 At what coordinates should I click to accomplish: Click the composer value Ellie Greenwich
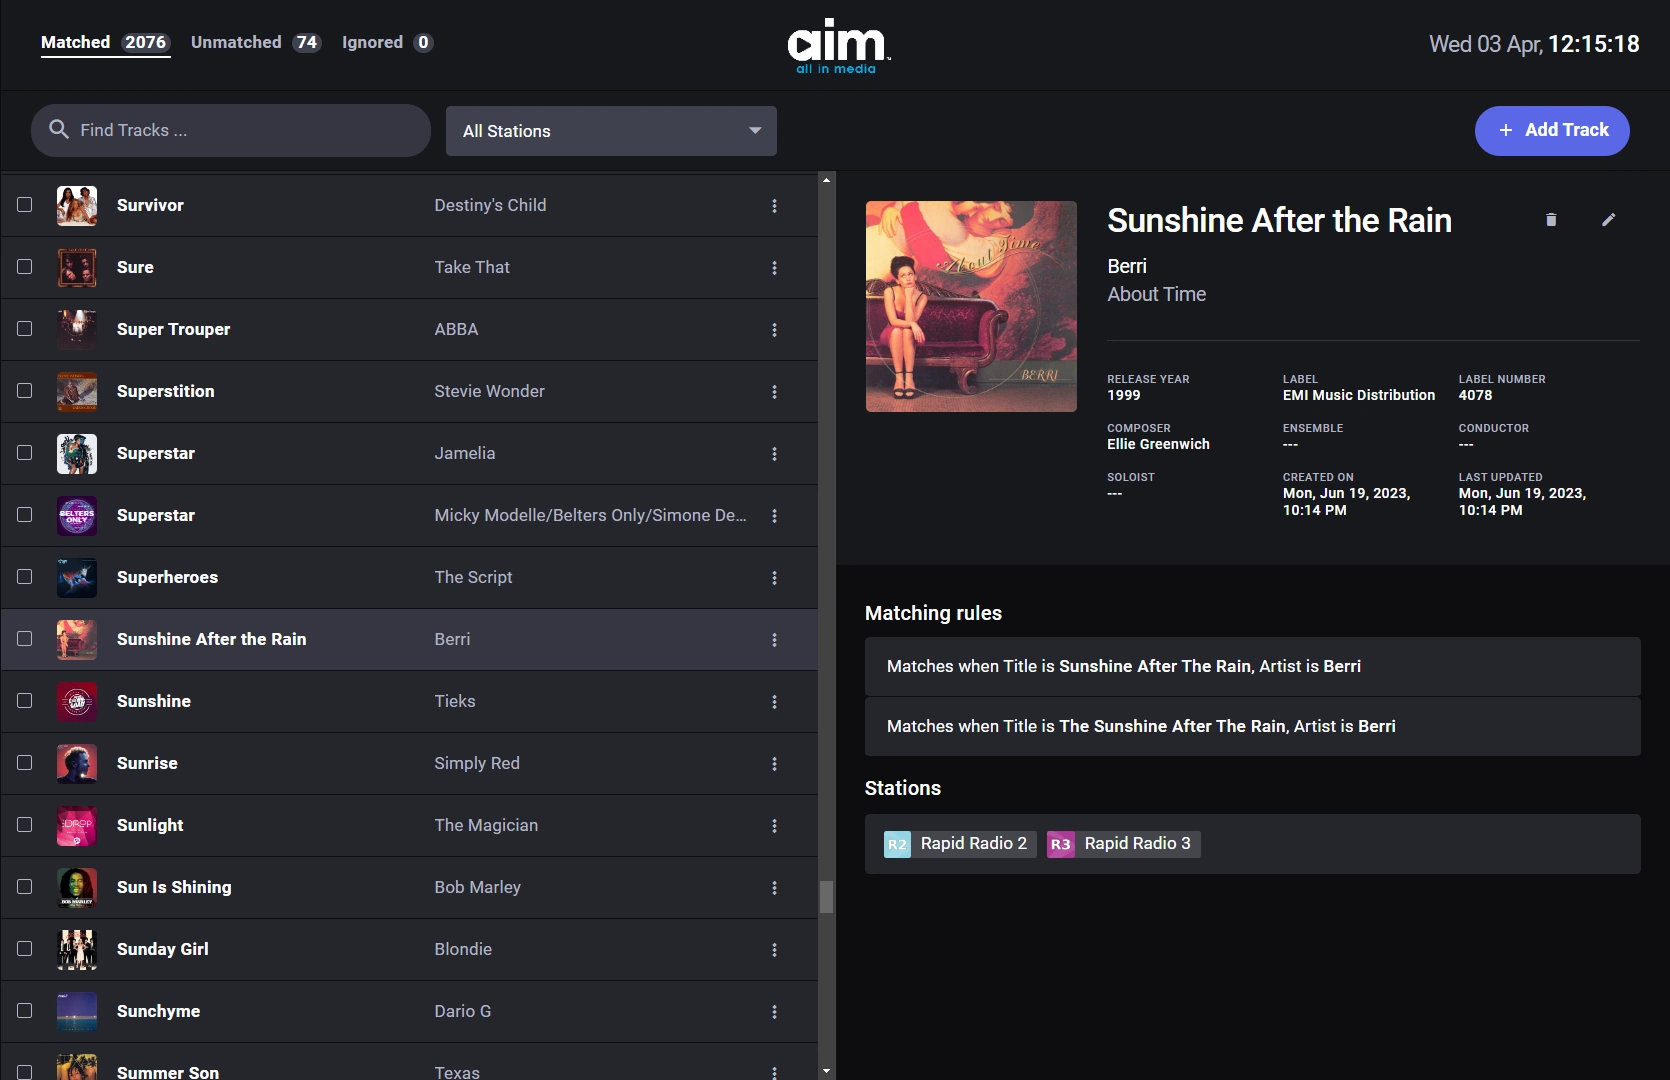[x=1158, y=444]
